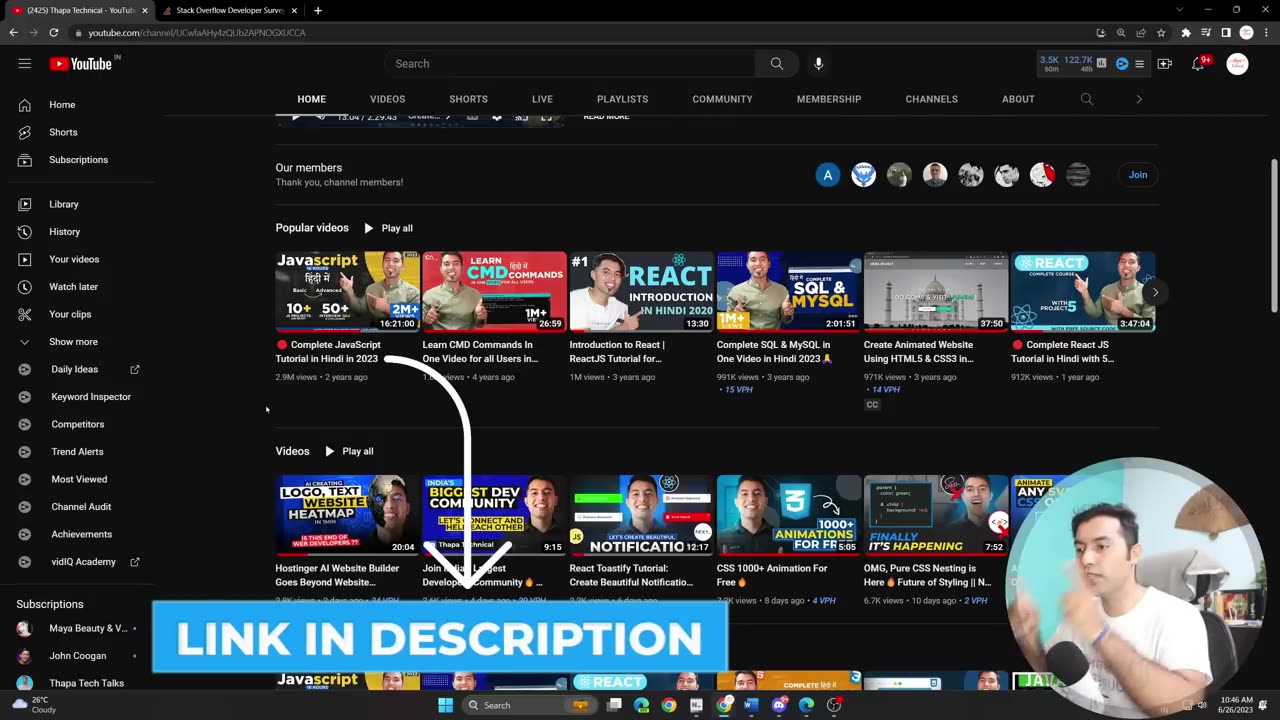The height and width of the screenshot is (720, 1280).
Task: Click Play all next to Popular videos
Action: (388, 228)
